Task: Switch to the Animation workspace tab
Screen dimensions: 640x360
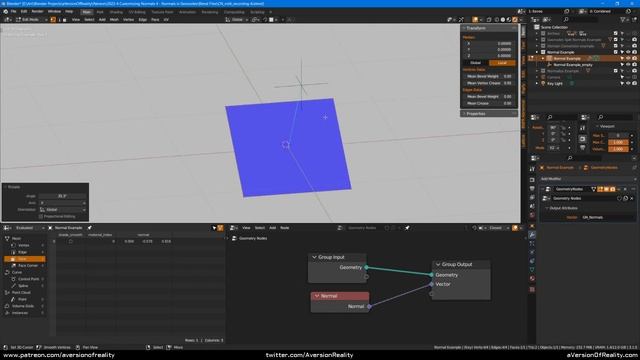Action: click(187, 12)
